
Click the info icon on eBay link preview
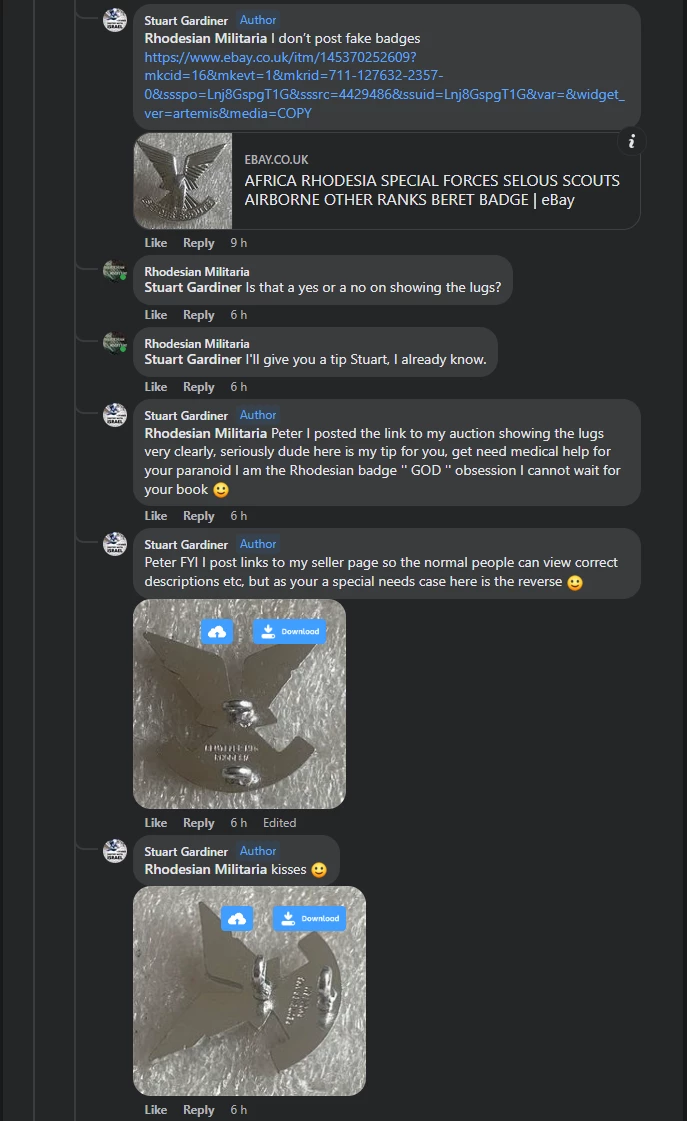[x=631, y=142]
